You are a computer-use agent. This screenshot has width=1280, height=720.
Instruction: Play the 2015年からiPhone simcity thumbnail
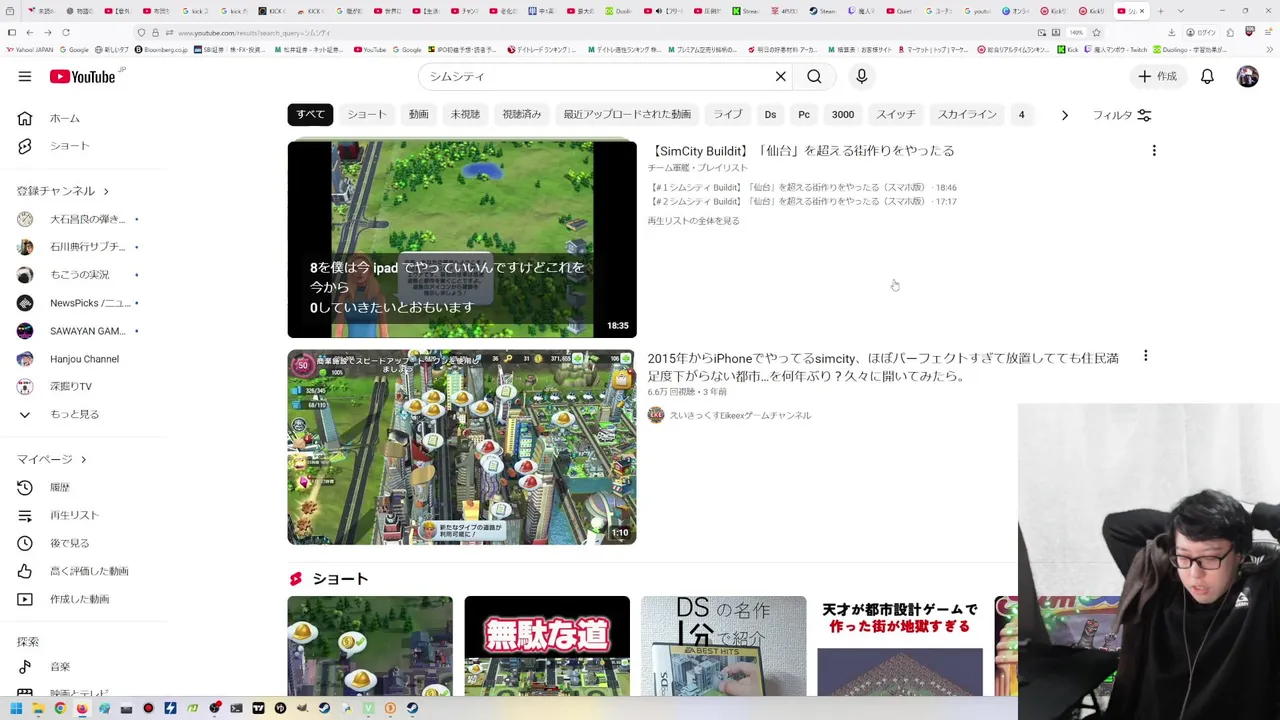pos(462,447)
